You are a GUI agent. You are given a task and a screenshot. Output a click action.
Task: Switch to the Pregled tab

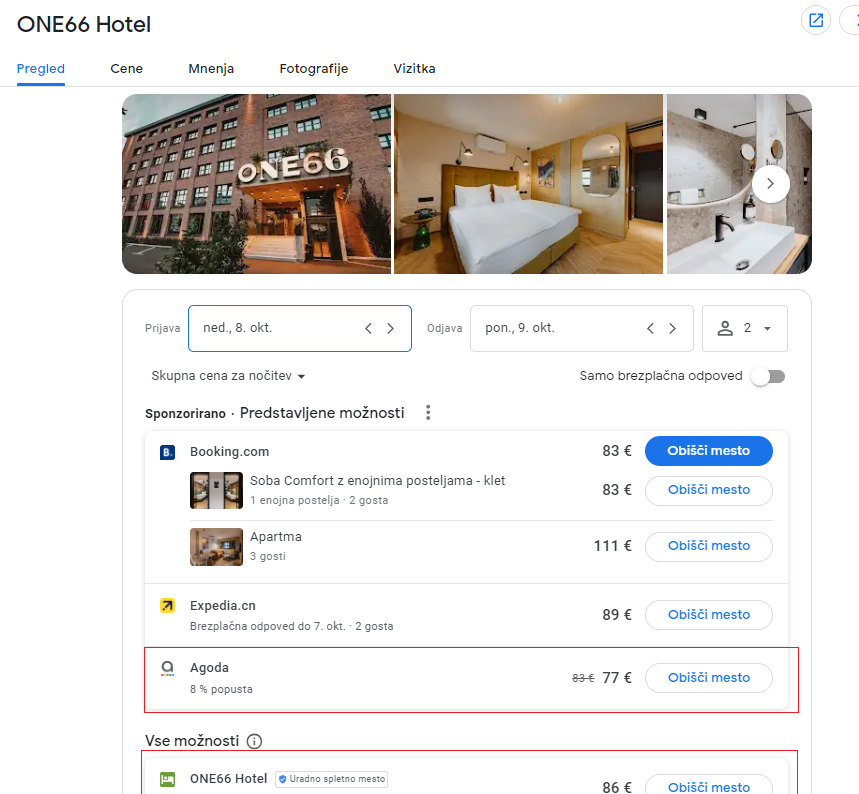[41, 68]
